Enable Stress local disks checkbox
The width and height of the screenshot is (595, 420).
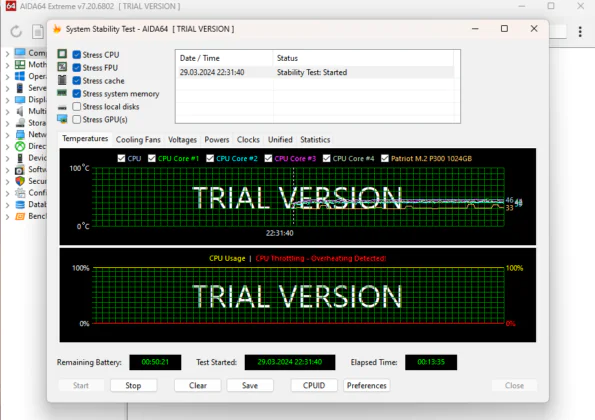tap(77, 106)
